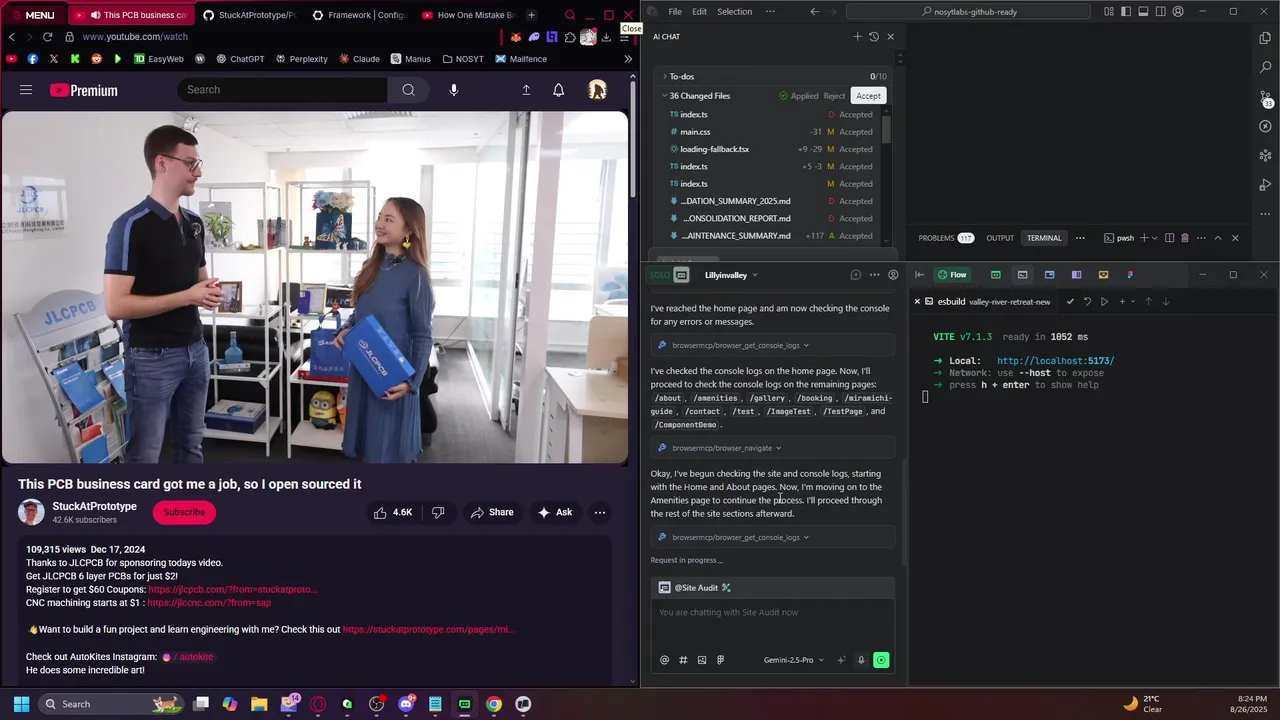Open Source Control icon with 33 badge
The width and height of the screenshot is (1280, 720).
[x=1265, y=98]
